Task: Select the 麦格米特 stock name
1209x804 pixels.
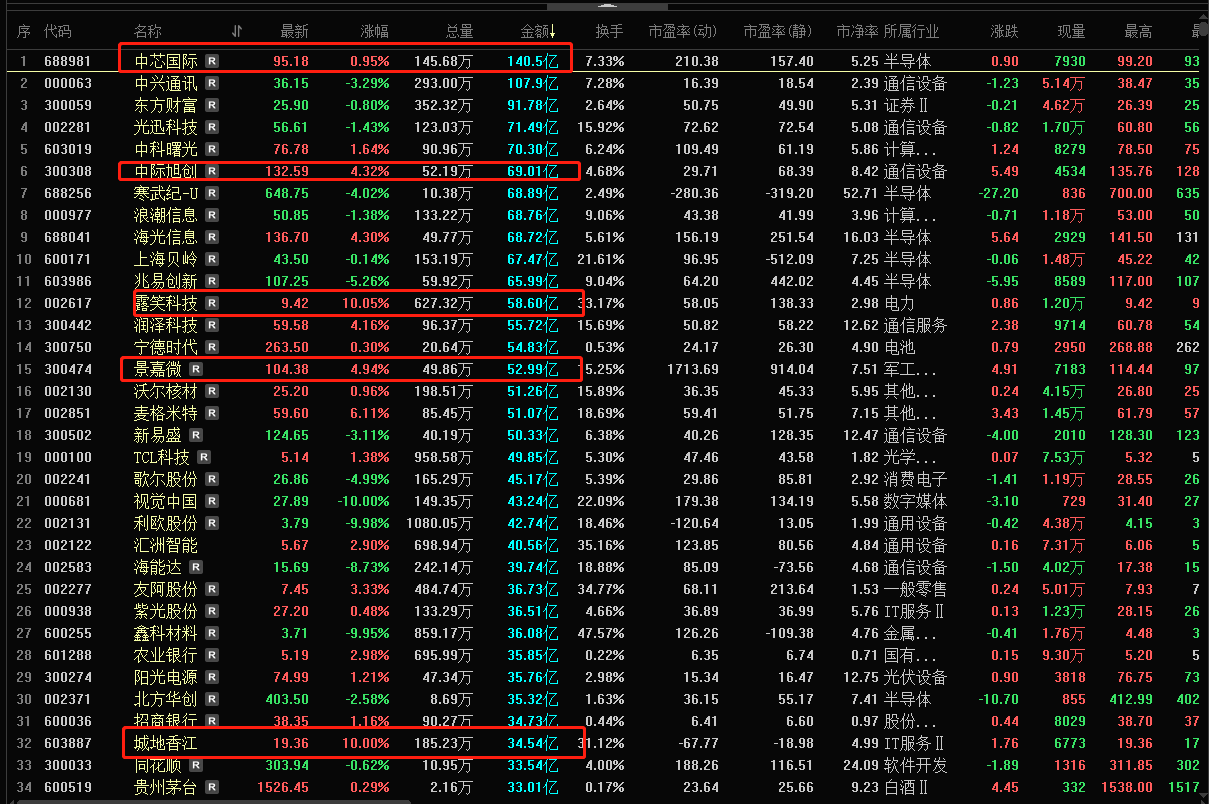Action: click(166, 413)
